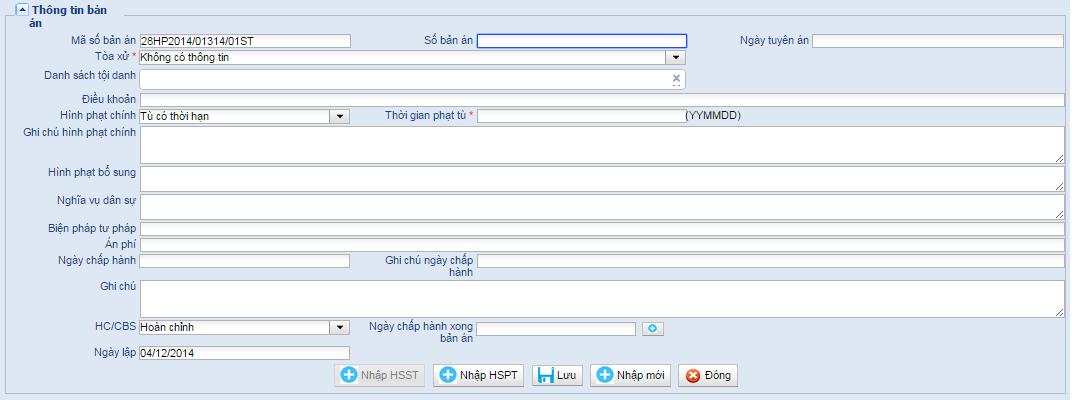The width and height of the screenshot is (1072, 400).
Task: Open the HC/CBS dropdown list
Action: click(x=340, y=327)
